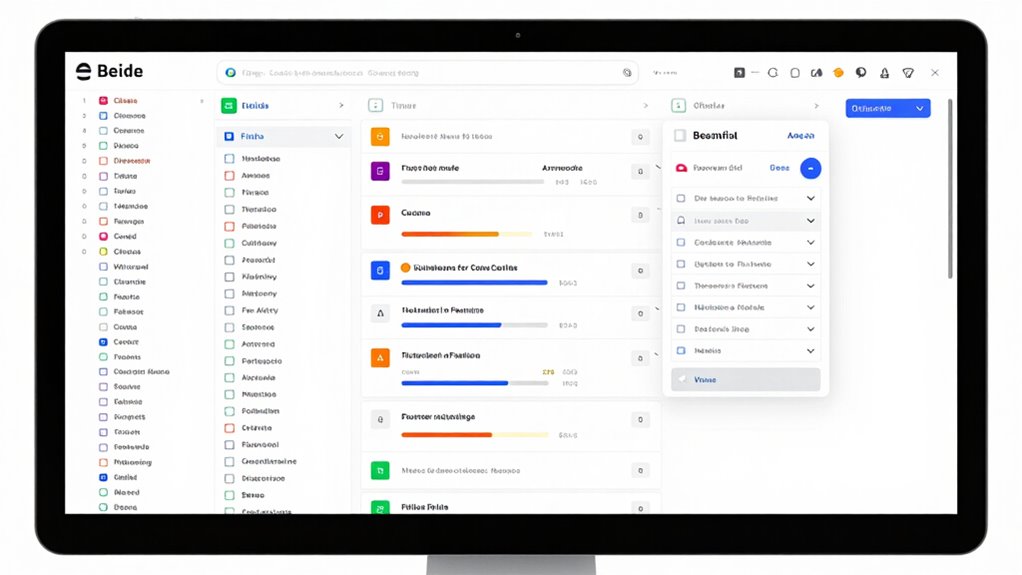
Task: Click the Beide logo icon
Action: (83, 71)
